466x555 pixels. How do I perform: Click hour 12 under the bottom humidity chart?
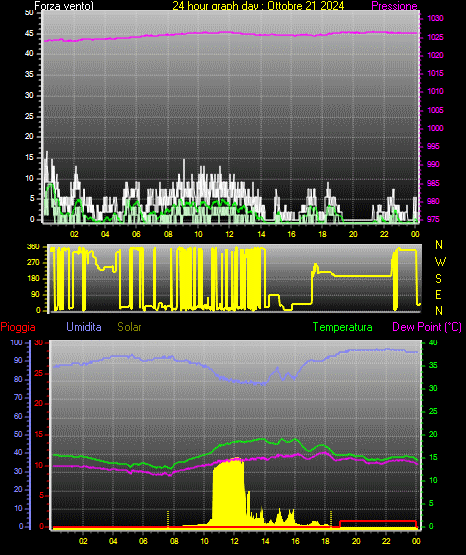[x=234, y=541]
